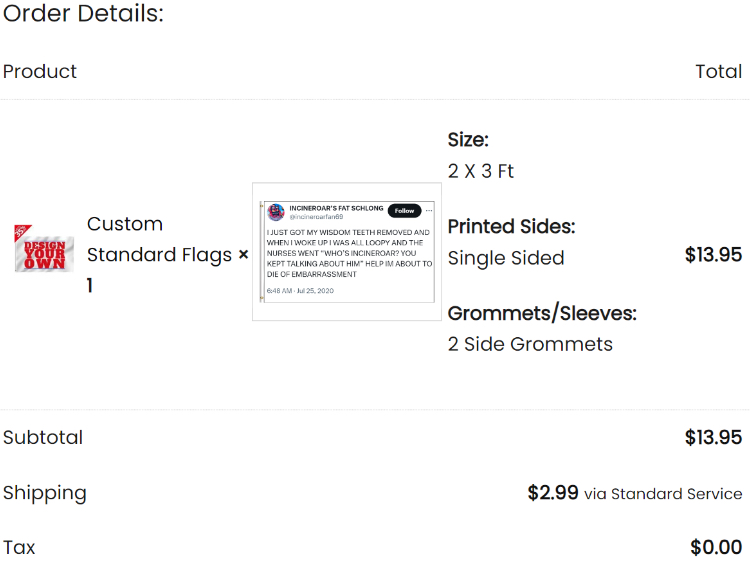The image size is (750, 570).
Task: Click the profile avatar in the tweet preview
Action: point(276,212)
